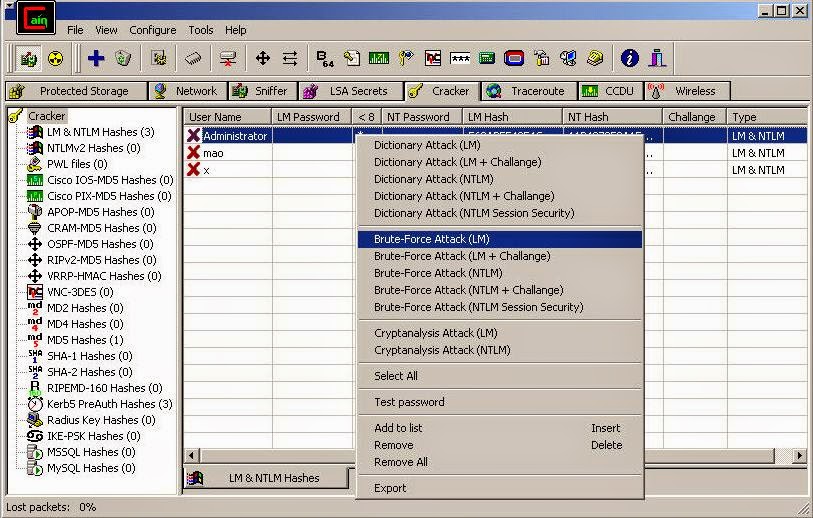The height and width of the screenshot is (518, 813).
Task: Click the green calculator toolbar icon
Action: [487, 58]
